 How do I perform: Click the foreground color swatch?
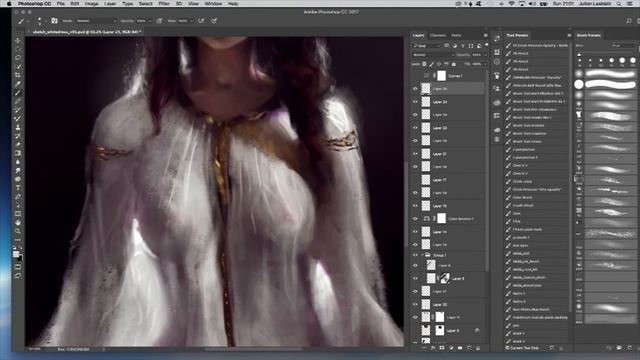pos(16,254)
